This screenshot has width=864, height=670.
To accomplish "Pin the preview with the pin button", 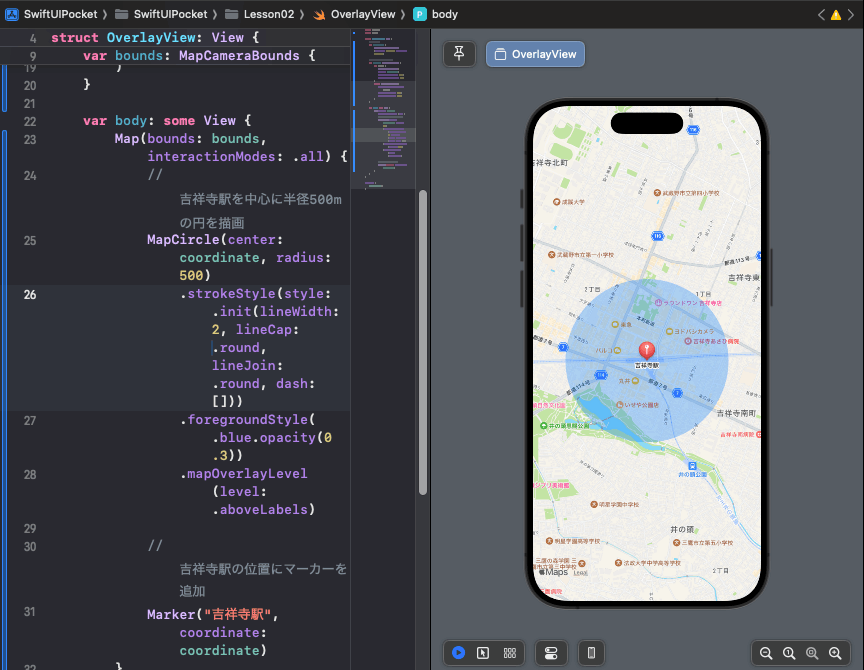I will (459, 54).
